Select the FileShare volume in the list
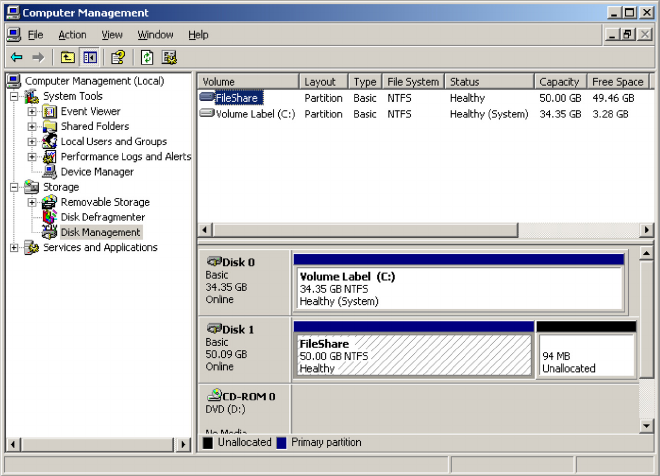This screenshot has width=660, height=476. (238, 98)
